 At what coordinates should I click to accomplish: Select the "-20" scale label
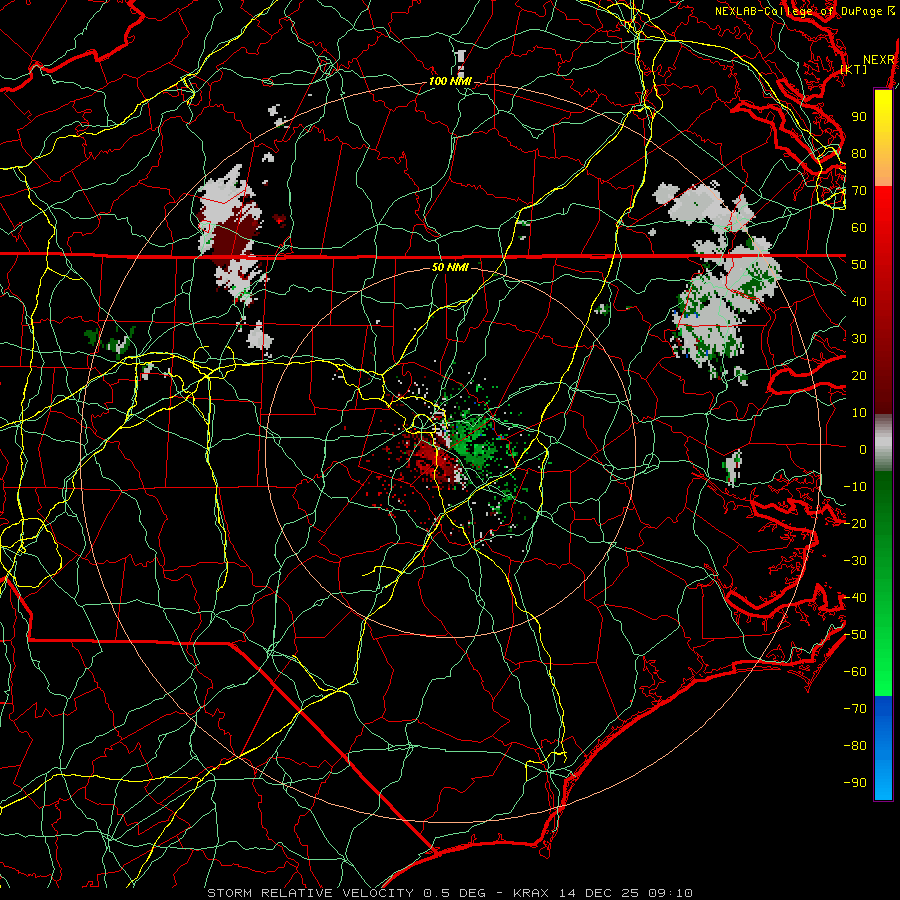[x=855, y=524]
